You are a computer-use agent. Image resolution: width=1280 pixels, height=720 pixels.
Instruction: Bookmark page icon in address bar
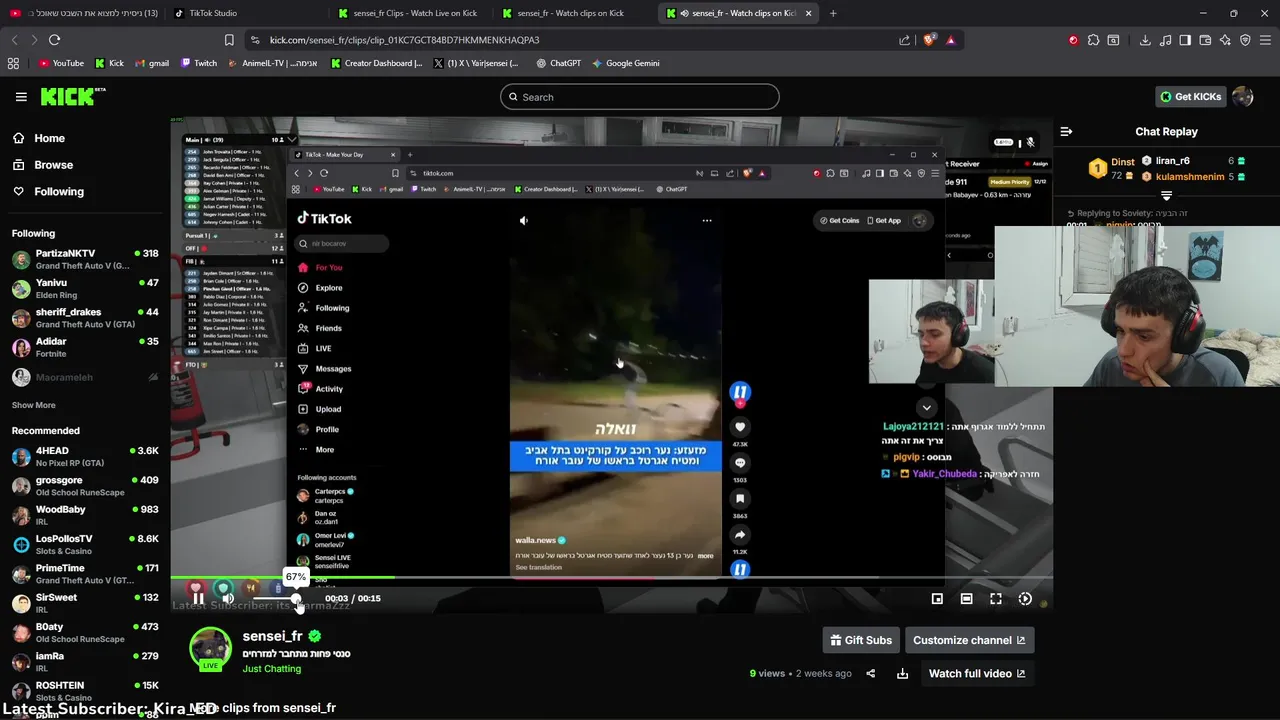coord(229,40)
